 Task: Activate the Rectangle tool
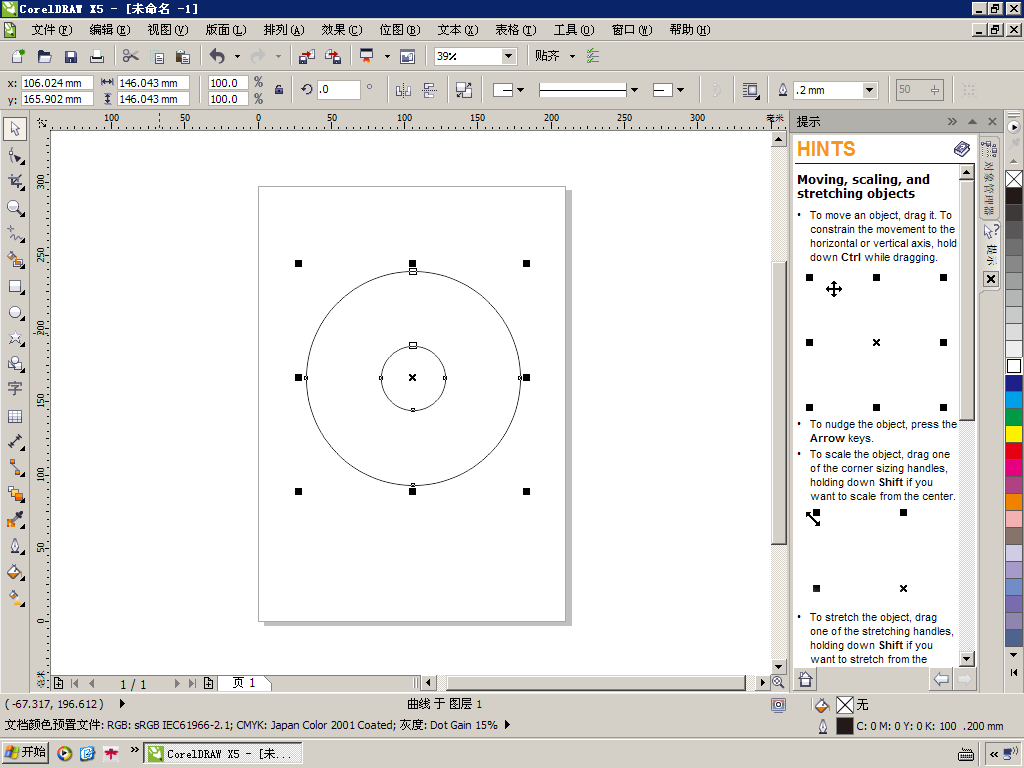(x=15, y=286)
